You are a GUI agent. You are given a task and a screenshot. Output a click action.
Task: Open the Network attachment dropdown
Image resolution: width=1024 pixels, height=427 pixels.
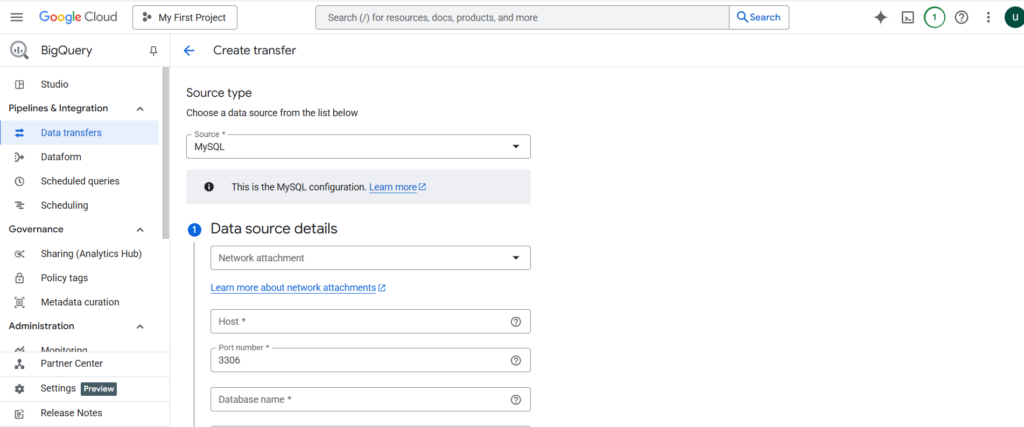point(370,258)
